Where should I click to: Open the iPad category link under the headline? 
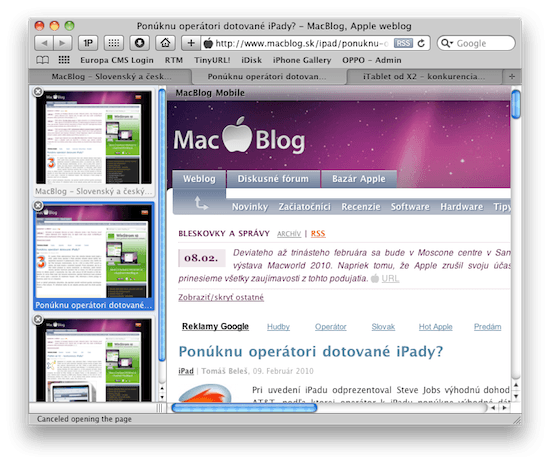click(x=186, y=371)
